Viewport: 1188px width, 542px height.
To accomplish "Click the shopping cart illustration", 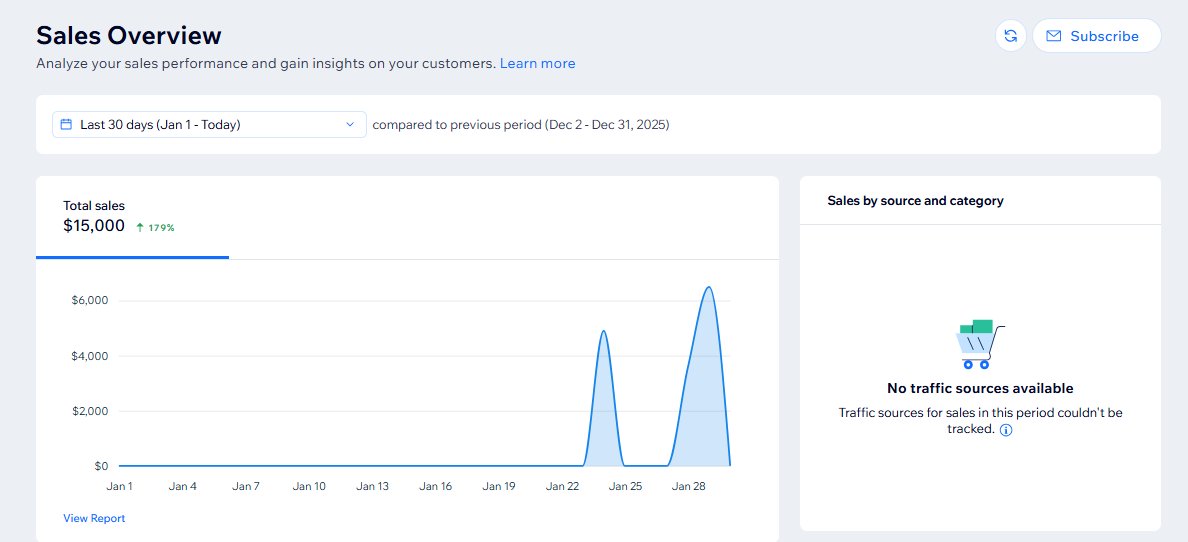I will coord(980,345).
